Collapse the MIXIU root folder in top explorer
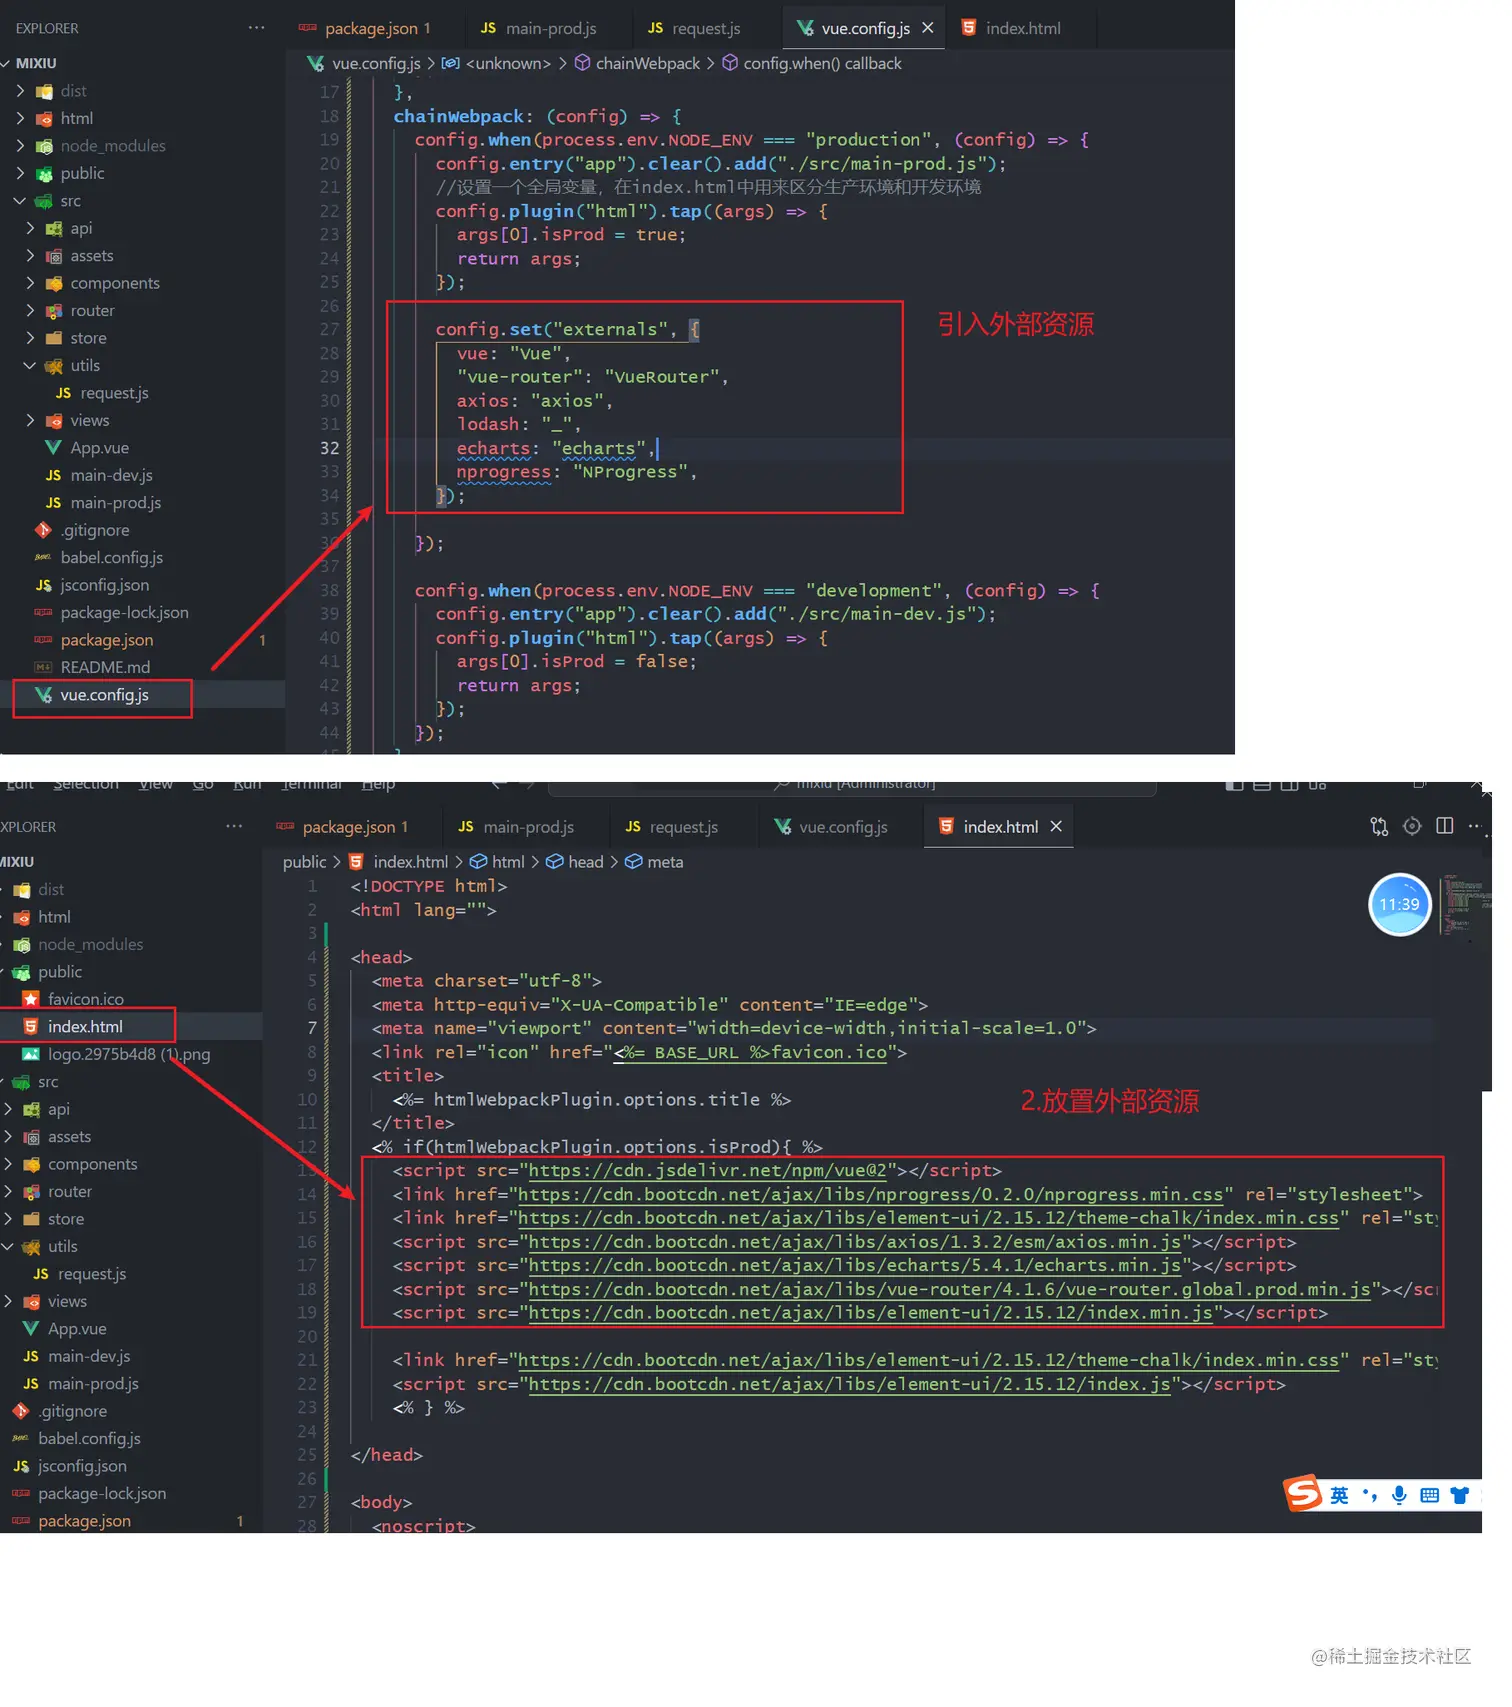The image size is (1512, 1707). [7, 63]
